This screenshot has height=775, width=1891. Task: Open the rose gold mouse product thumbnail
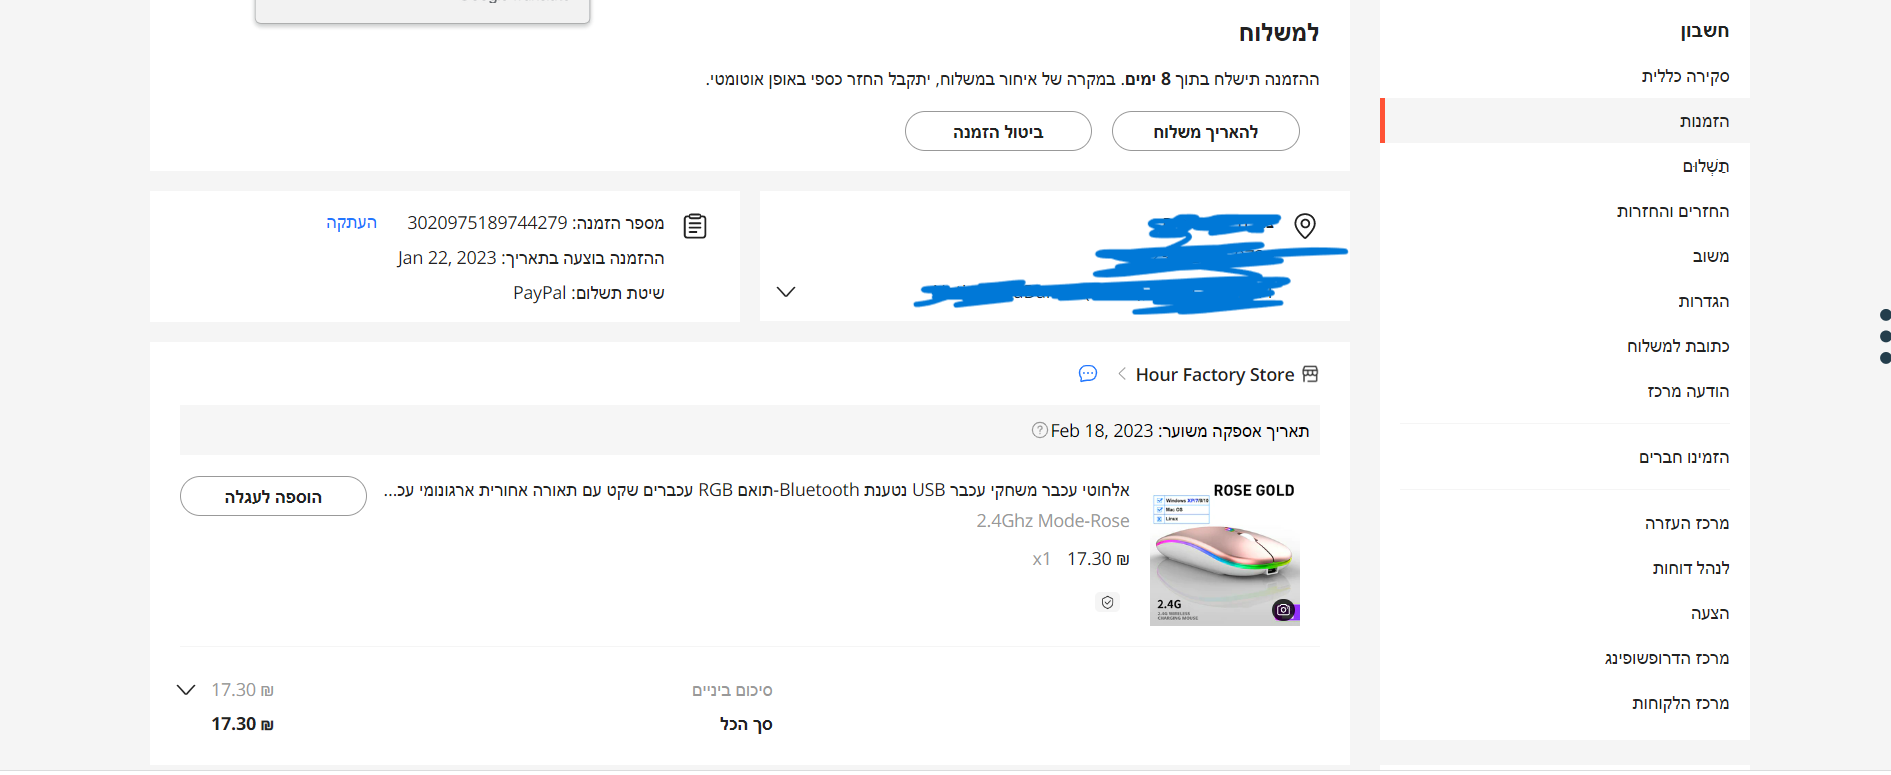(1225, 555)
